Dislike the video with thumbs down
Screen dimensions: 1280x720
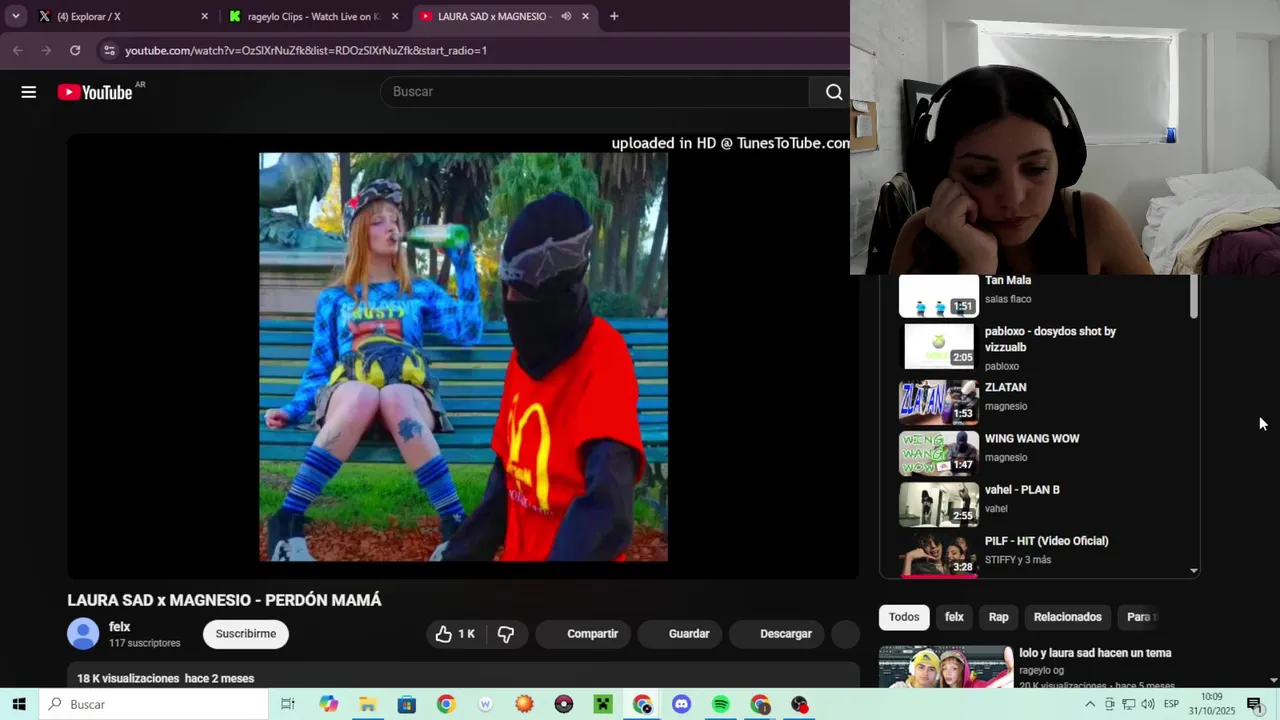tap(506, 634)
